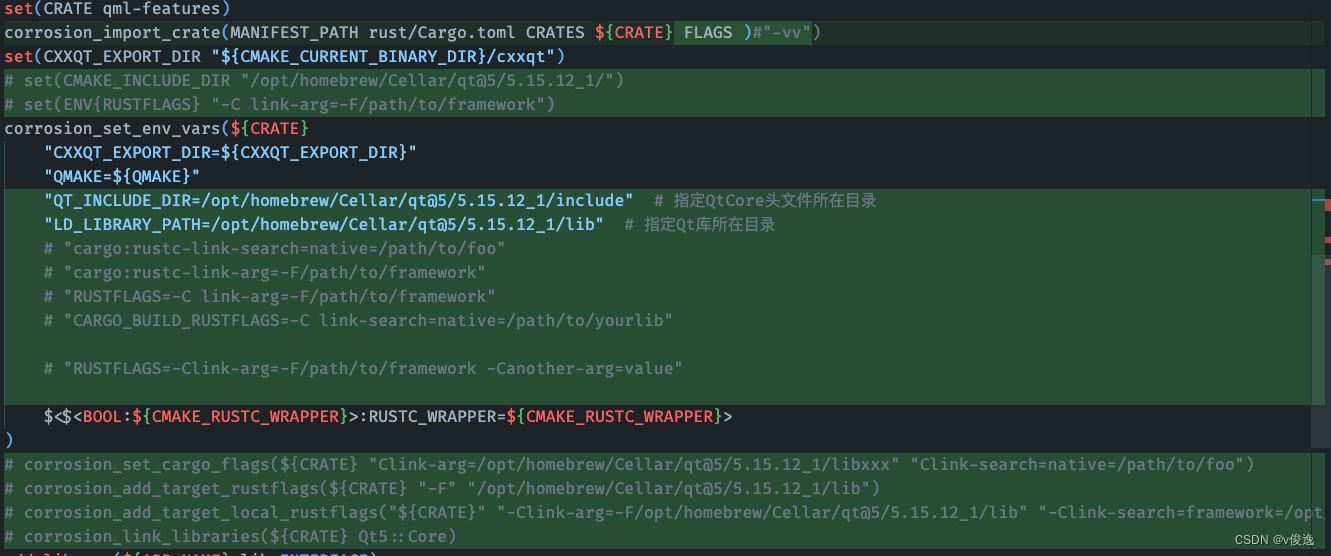Click the editor's vertical scrollbar thumb

(1319, 350)
